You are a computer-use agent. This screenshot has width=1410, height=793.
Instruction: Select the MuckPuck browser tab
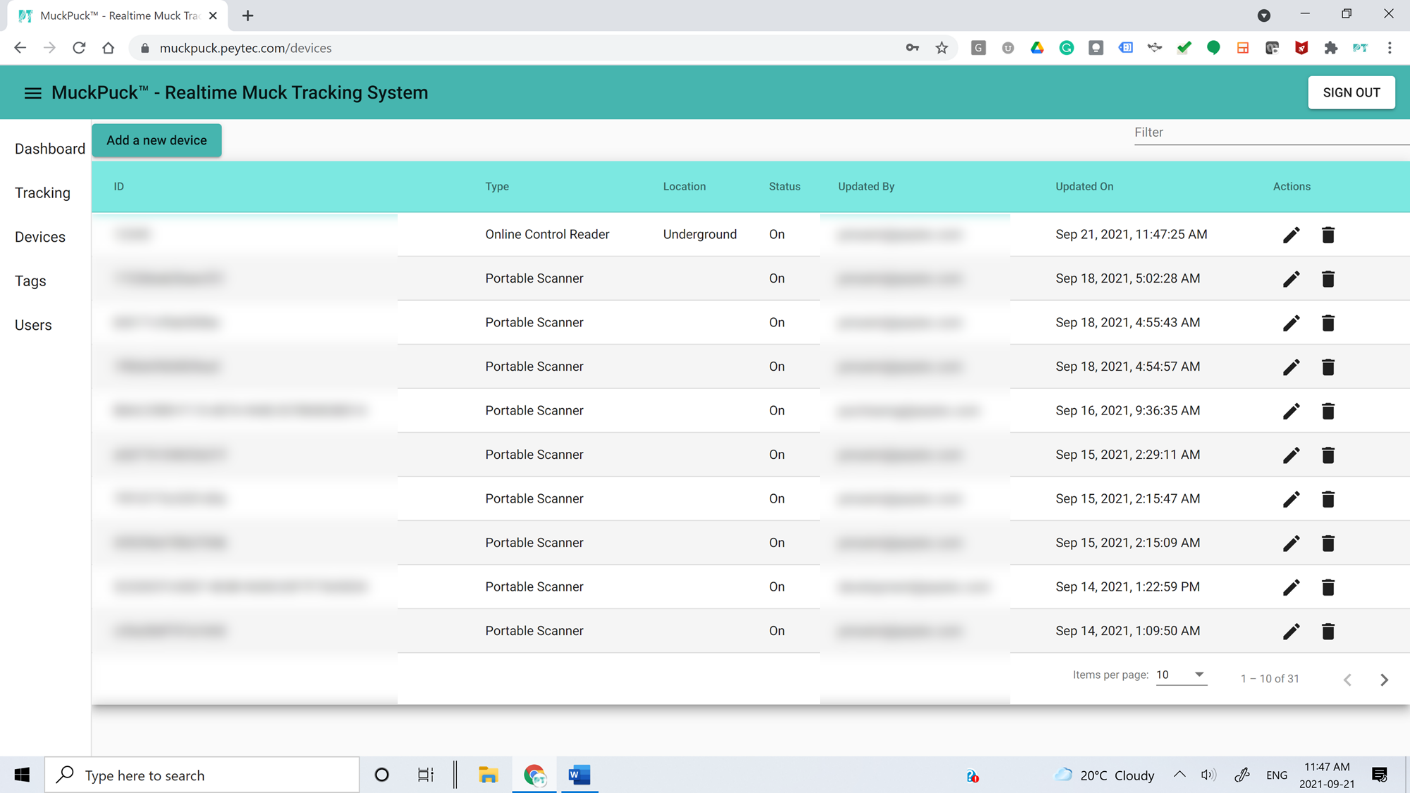click(x=116, y=16)
